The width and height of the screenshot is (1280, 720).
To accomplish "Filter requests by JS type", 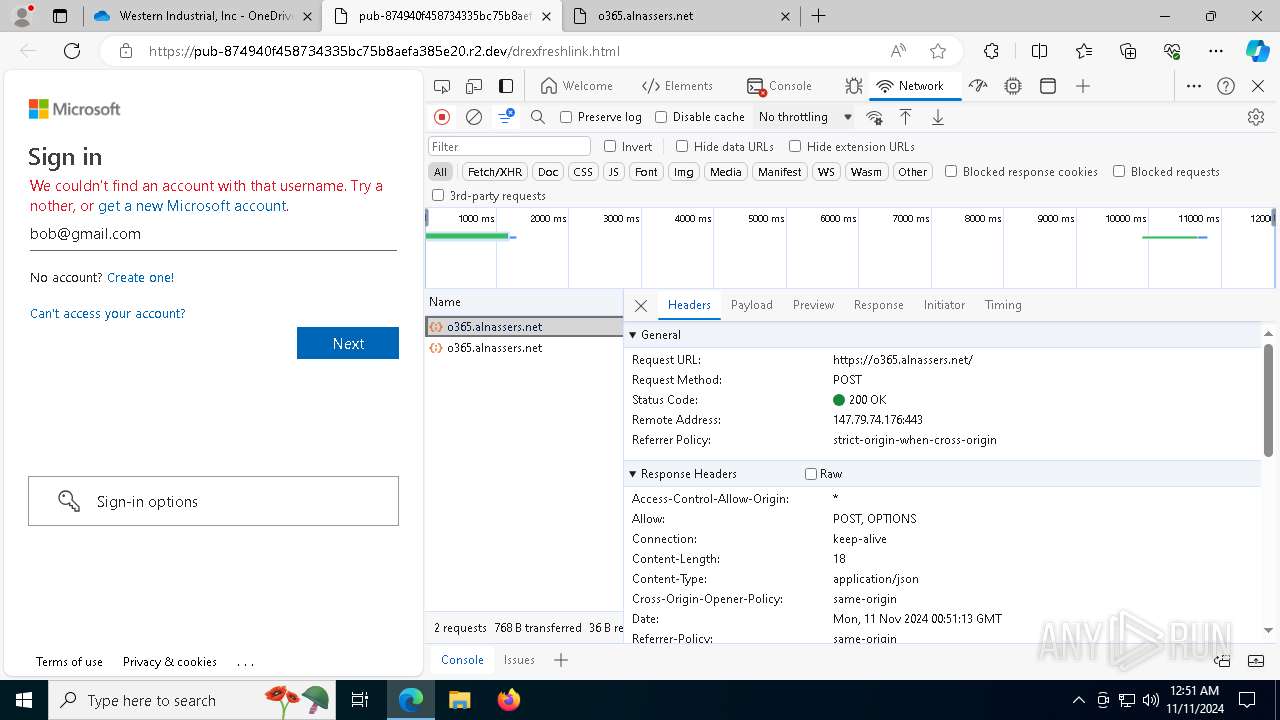I will [614, 172].
